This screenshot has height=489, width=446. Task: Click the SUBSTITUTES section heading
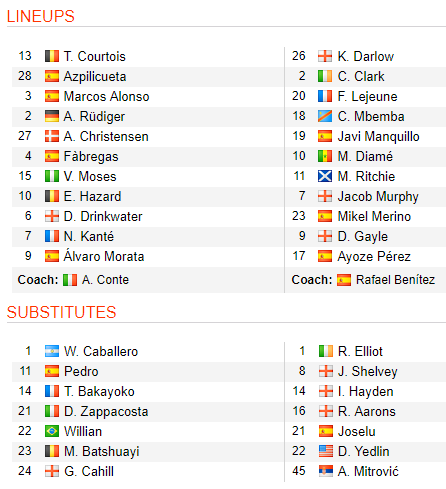tap(61, 312)
